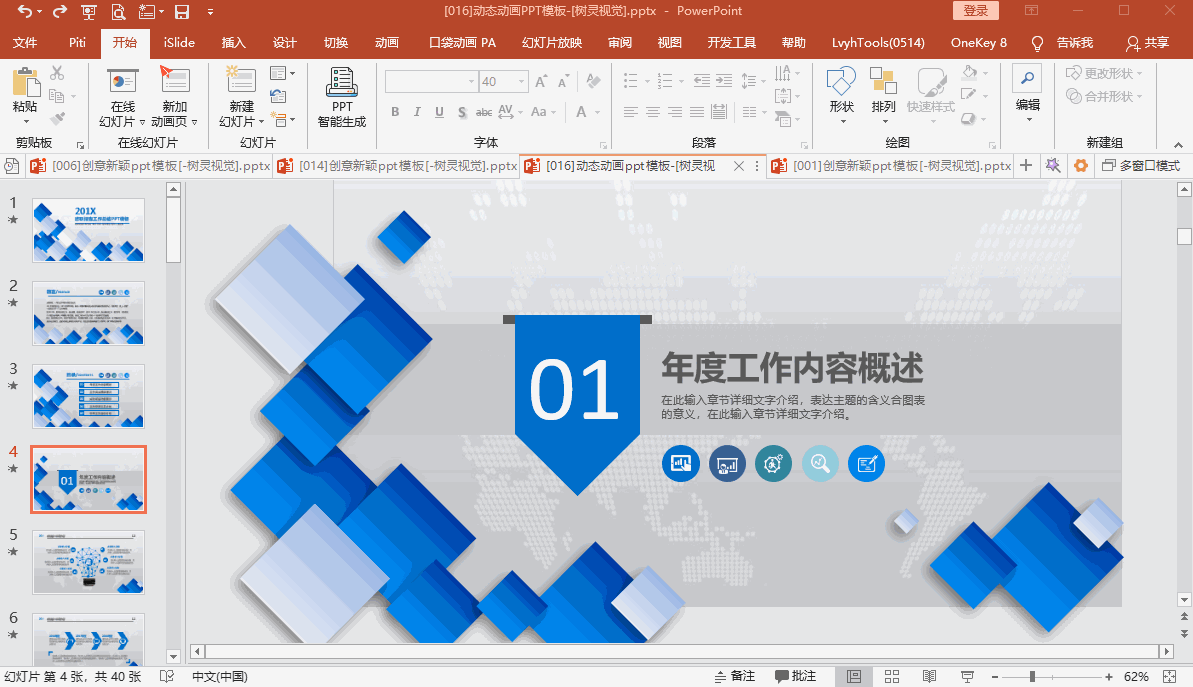Click the zoom slider handle
This screenshot has height=687, width=1193.
(1032, 676)
